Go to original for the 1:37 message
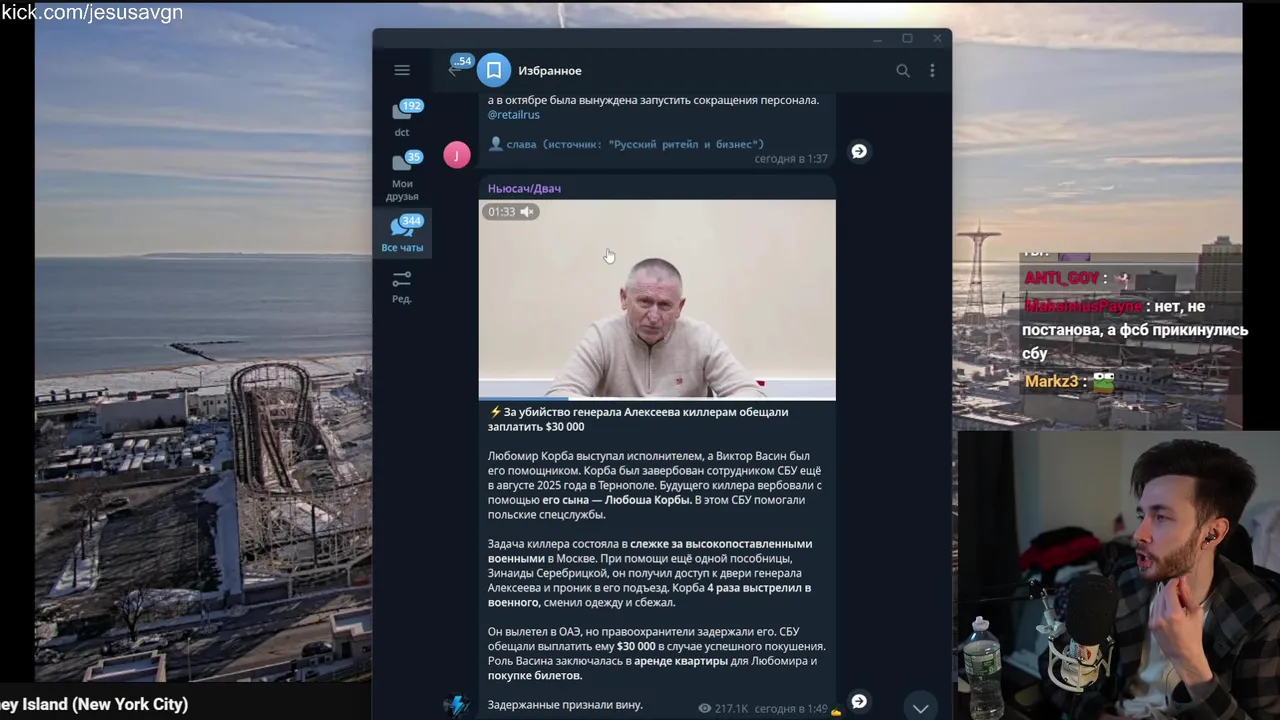1280x720 pixels. pos(859,151)
